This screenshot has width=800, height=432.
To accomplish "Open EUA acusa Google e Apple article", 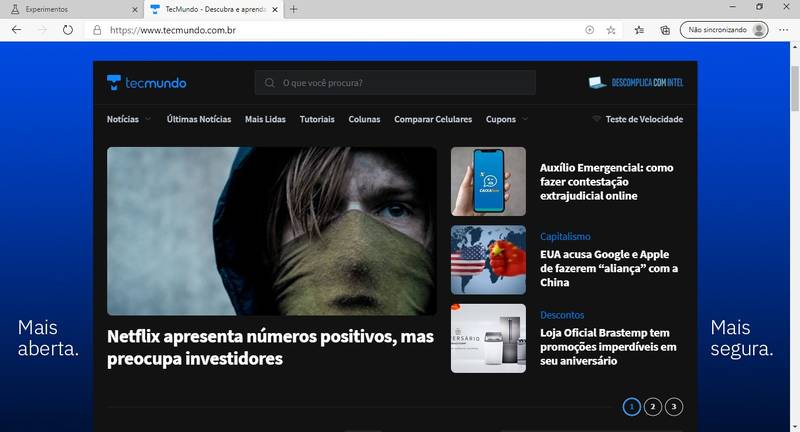I will [609, 268].
